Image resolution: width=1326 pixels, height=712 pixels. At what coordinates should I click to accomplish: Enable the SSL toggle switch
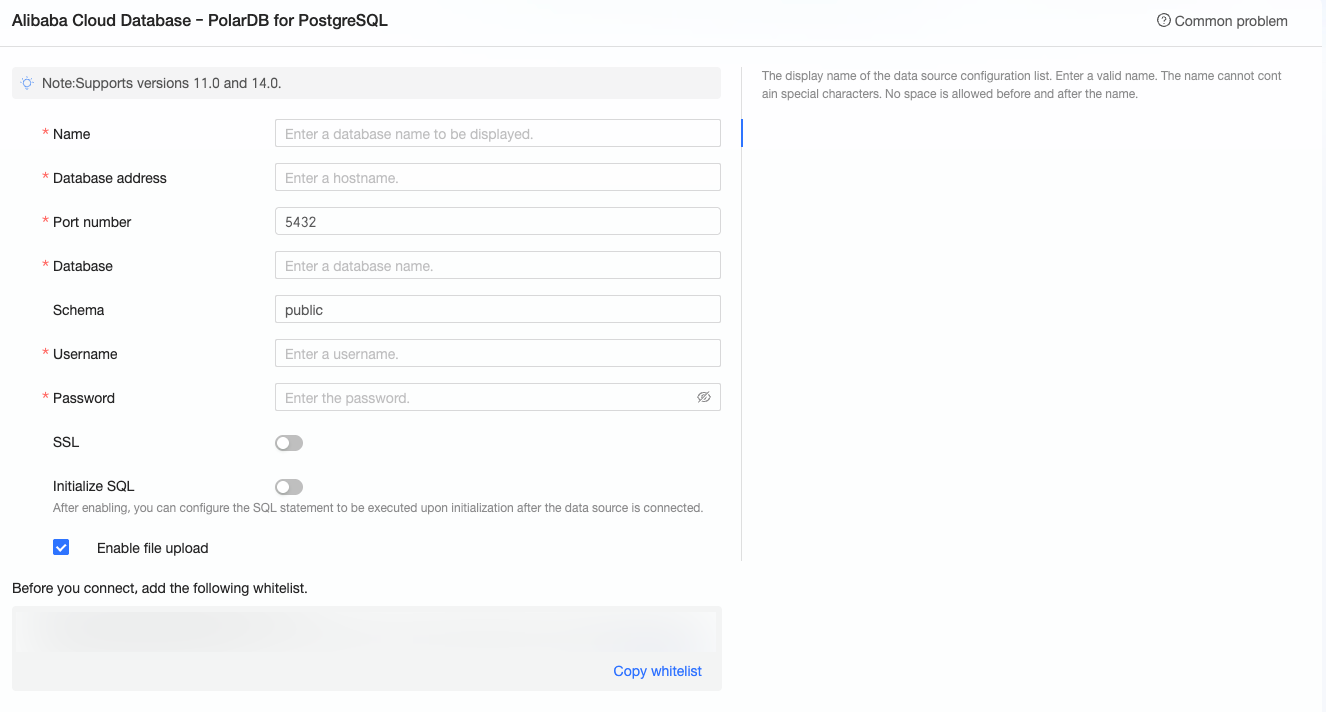(289, 443)
